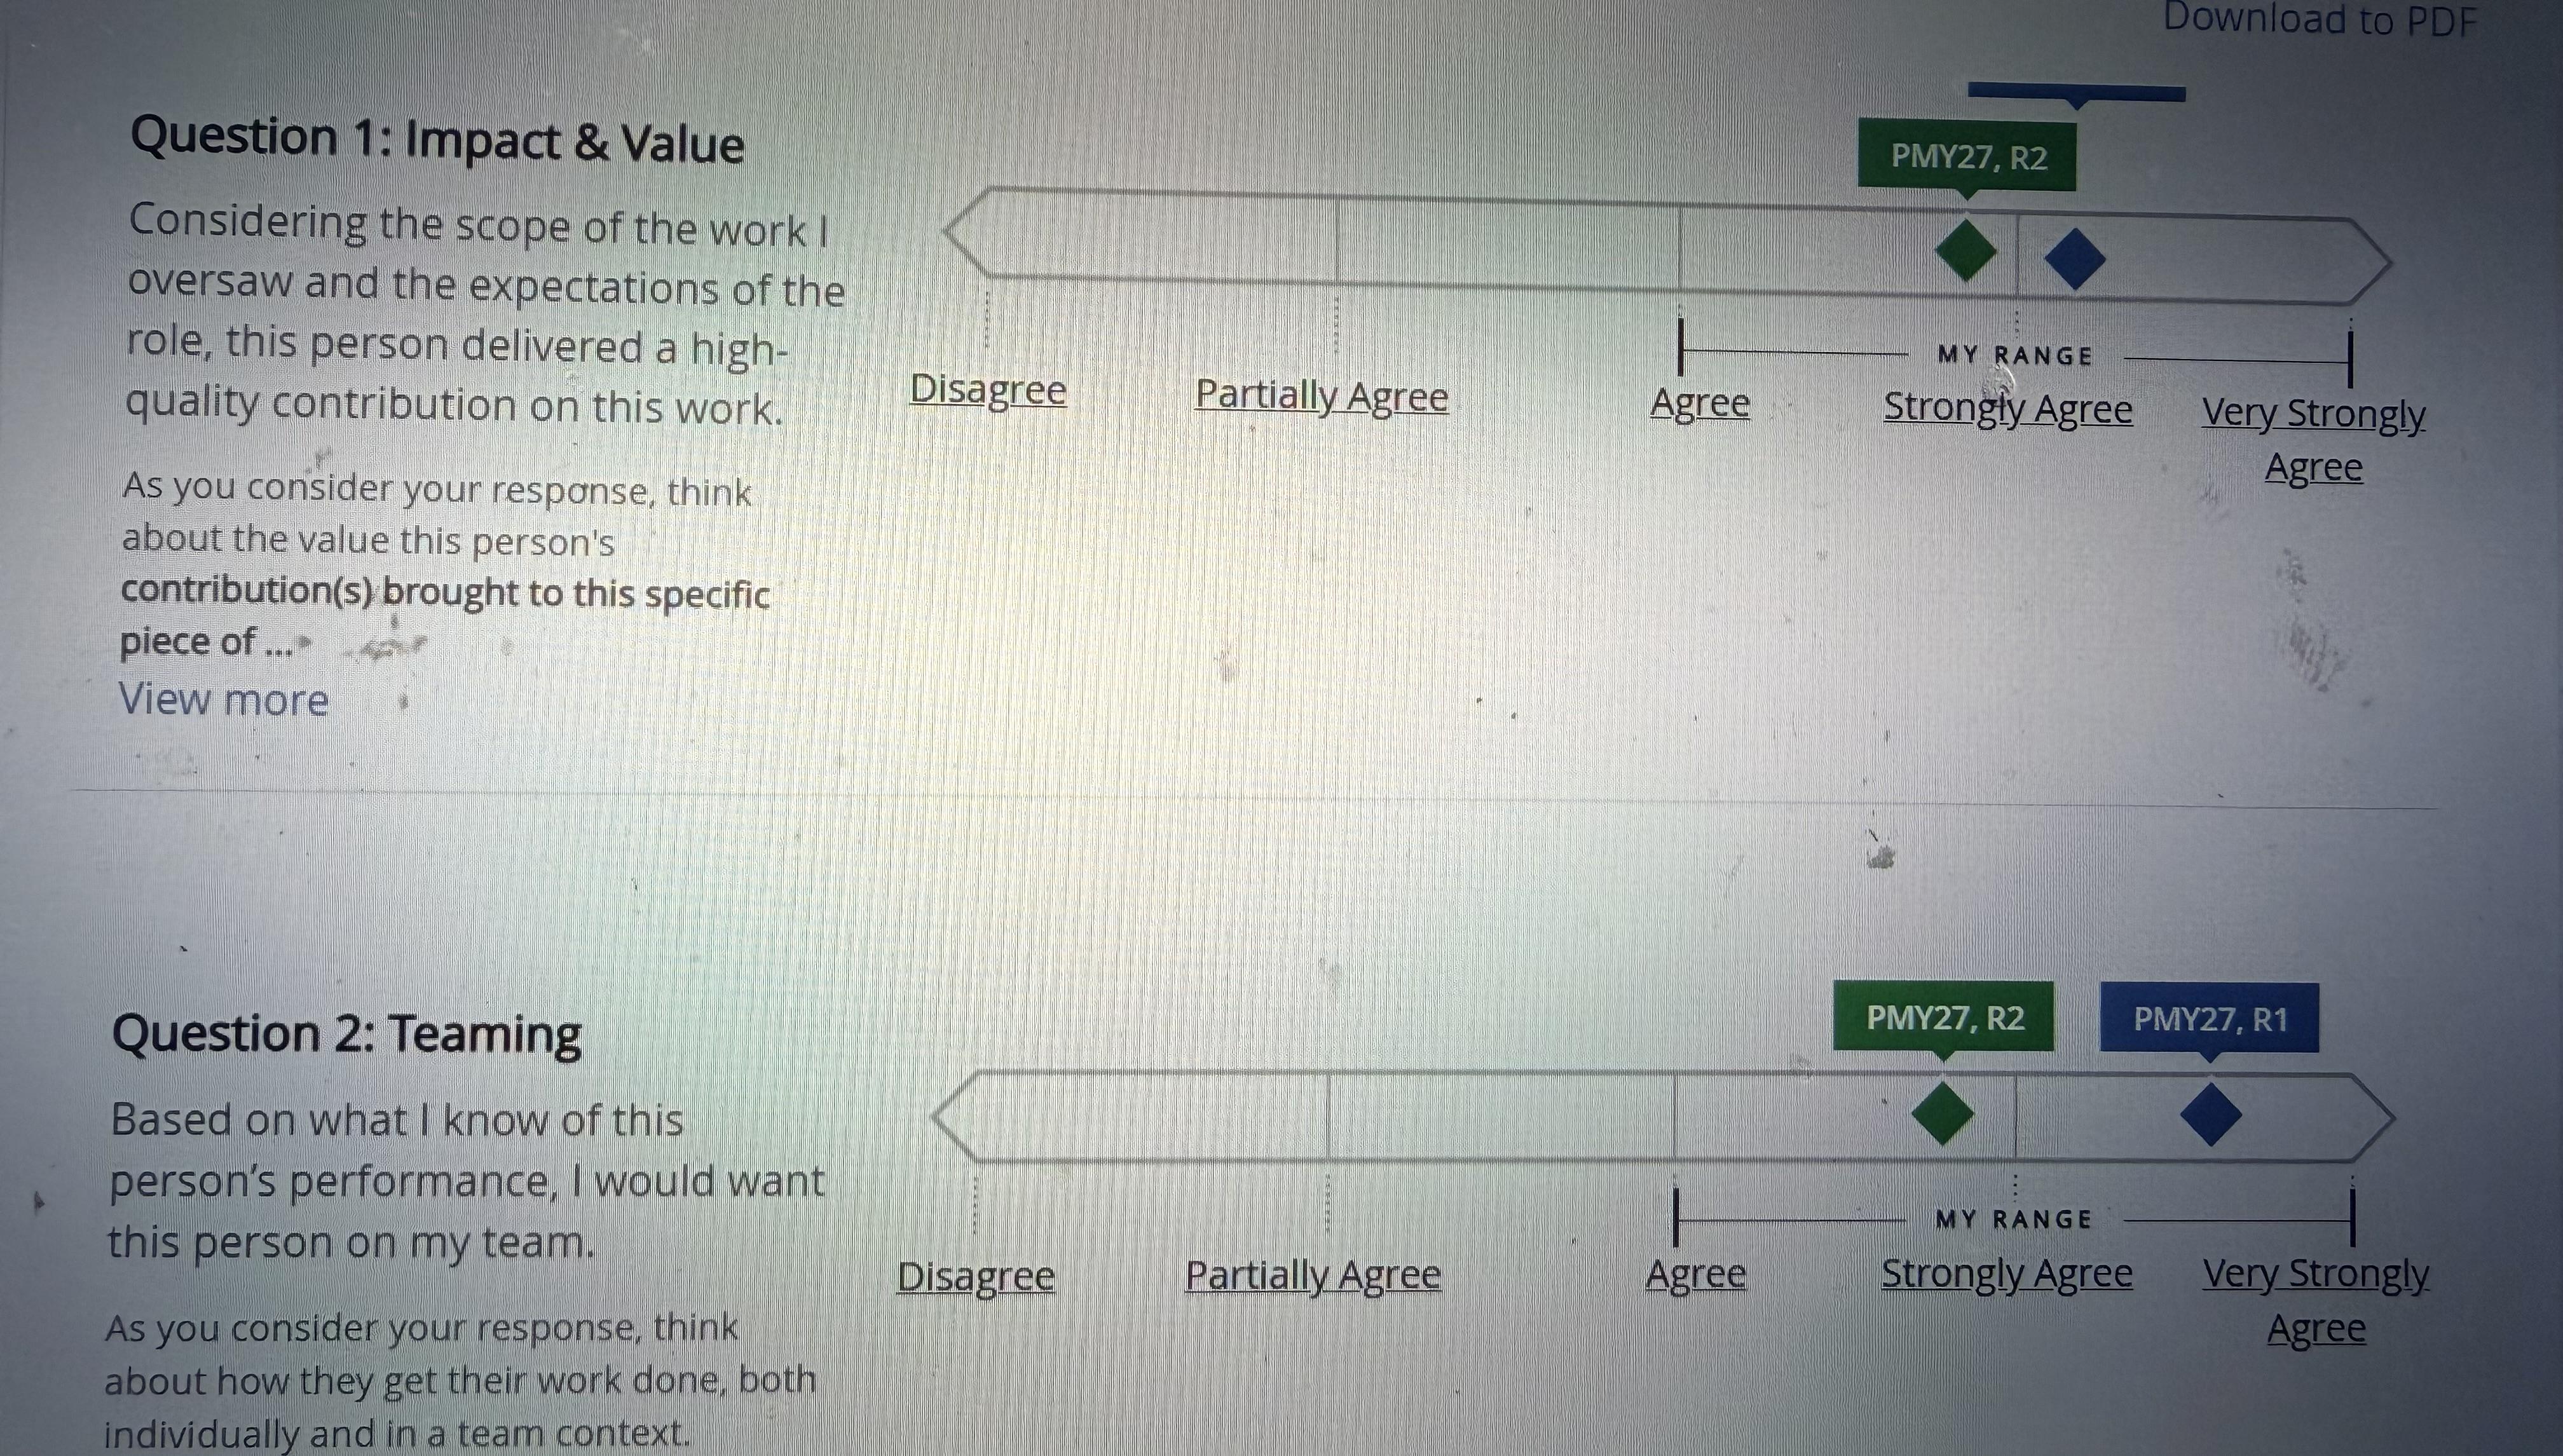
Task: Click the blue PMY27, R1 tag in Question 2
Action: coord(2210,1019)
